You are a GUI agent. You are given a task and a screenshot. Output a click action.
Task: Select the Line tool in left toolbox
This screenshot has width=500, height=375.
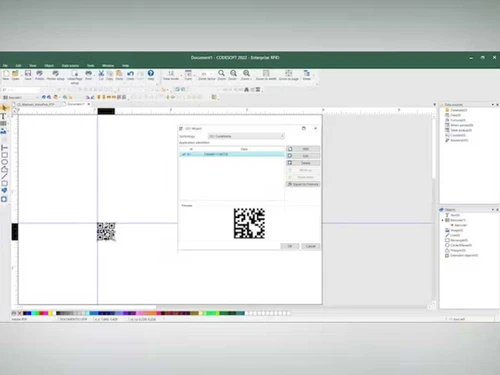pos(4,176)
